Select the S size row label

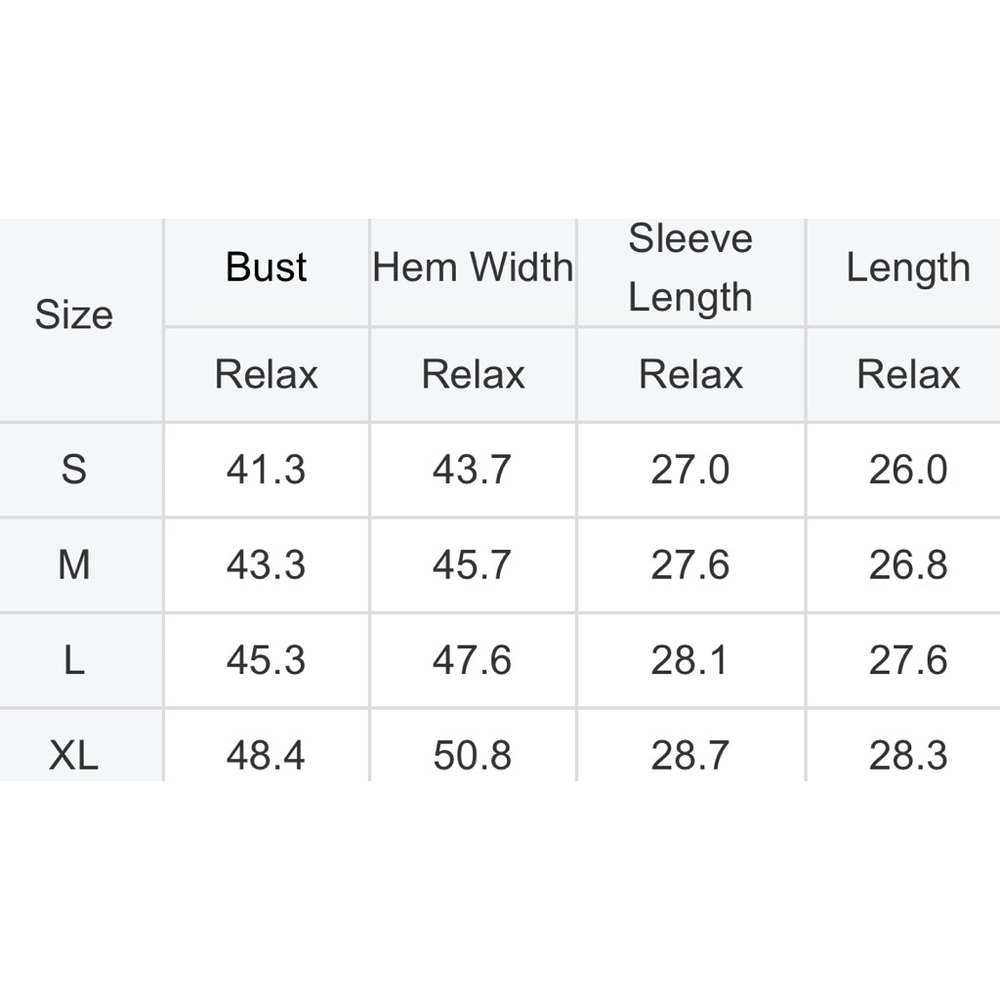pos(74,469)
